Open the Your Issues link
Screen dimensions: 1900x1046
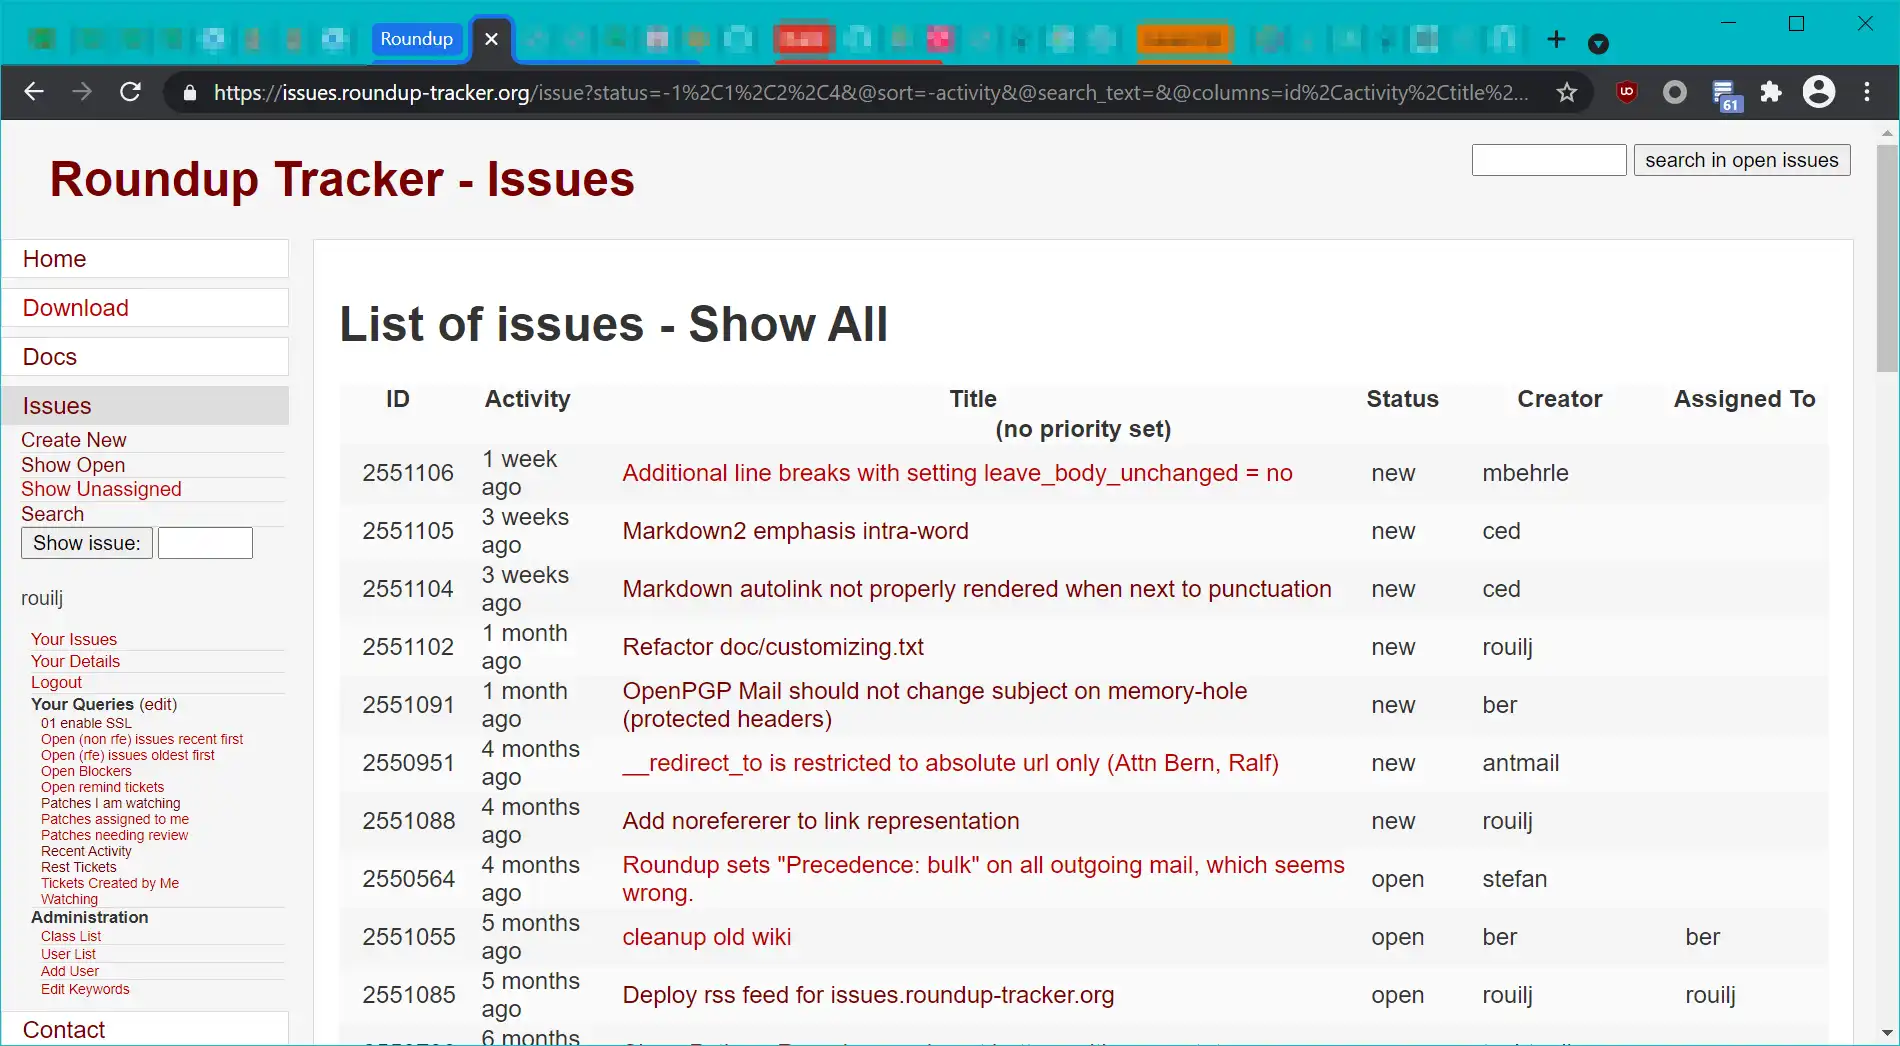tap(74, 639)
